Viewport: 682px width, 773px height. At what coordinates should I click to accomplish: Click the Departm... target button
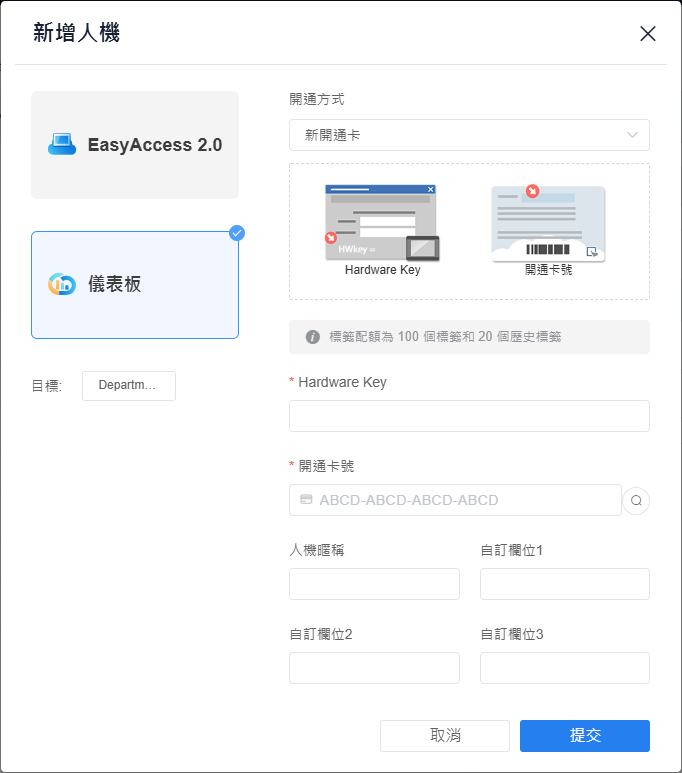pyautogui.click(x=129, y=386)
